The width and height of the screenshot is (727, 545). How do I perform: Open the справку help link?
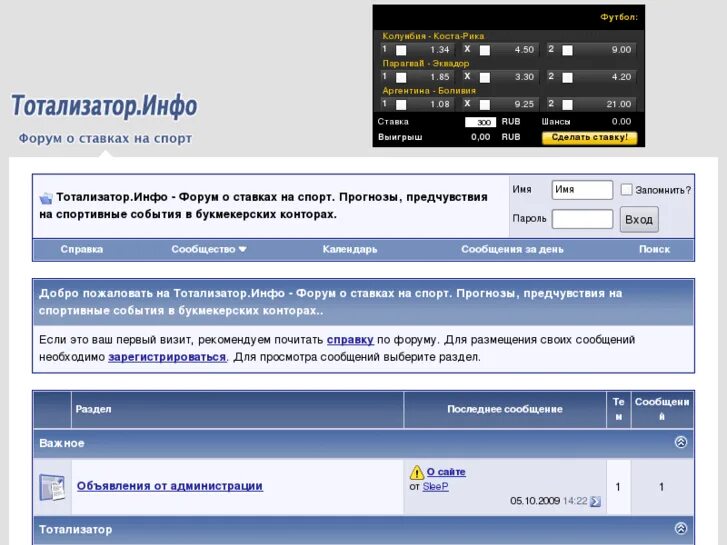click(x=350, y=340)
